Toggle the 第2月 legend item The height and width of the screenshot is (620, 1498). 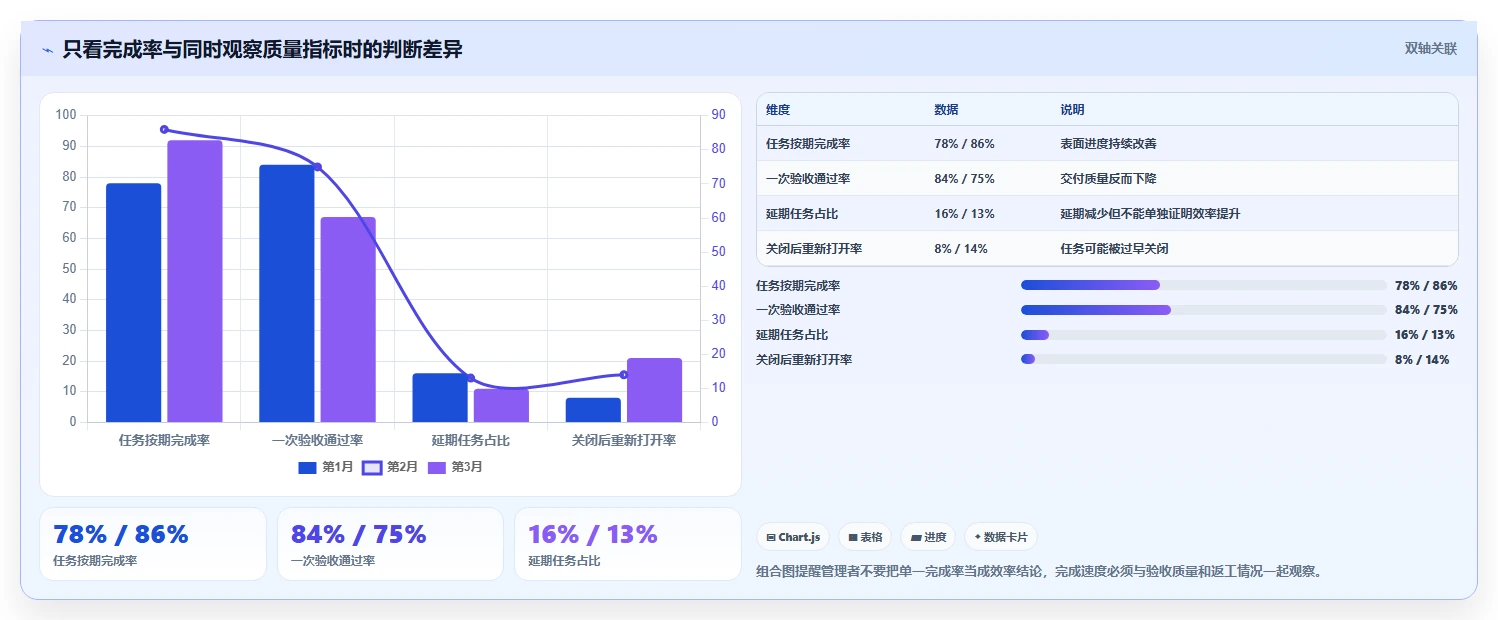[x=390, y=467]
